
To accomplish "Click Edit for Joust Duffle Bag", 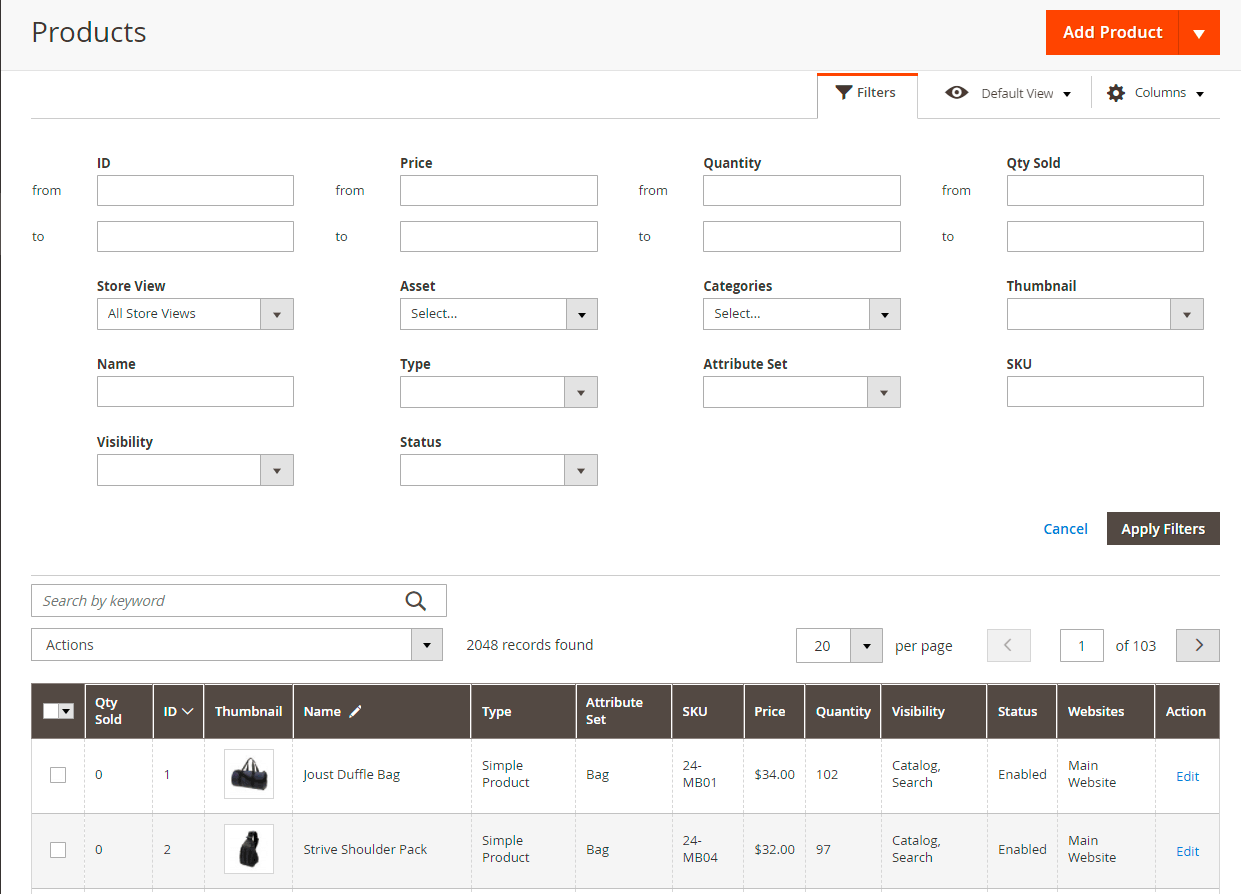I will click(1187, 776).
